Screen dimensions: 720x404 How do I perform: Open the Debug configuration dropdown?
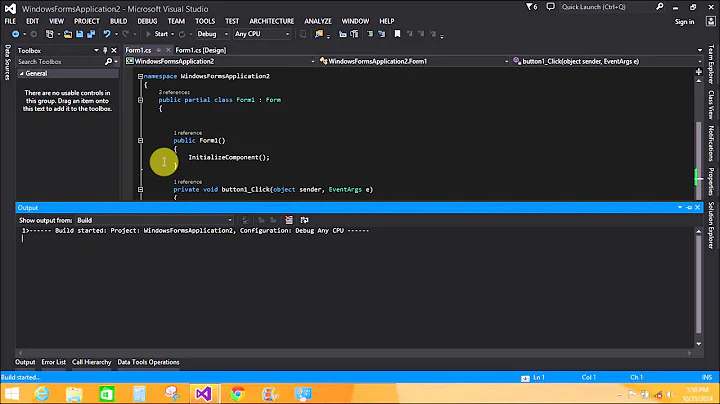[x=212, y=34]
